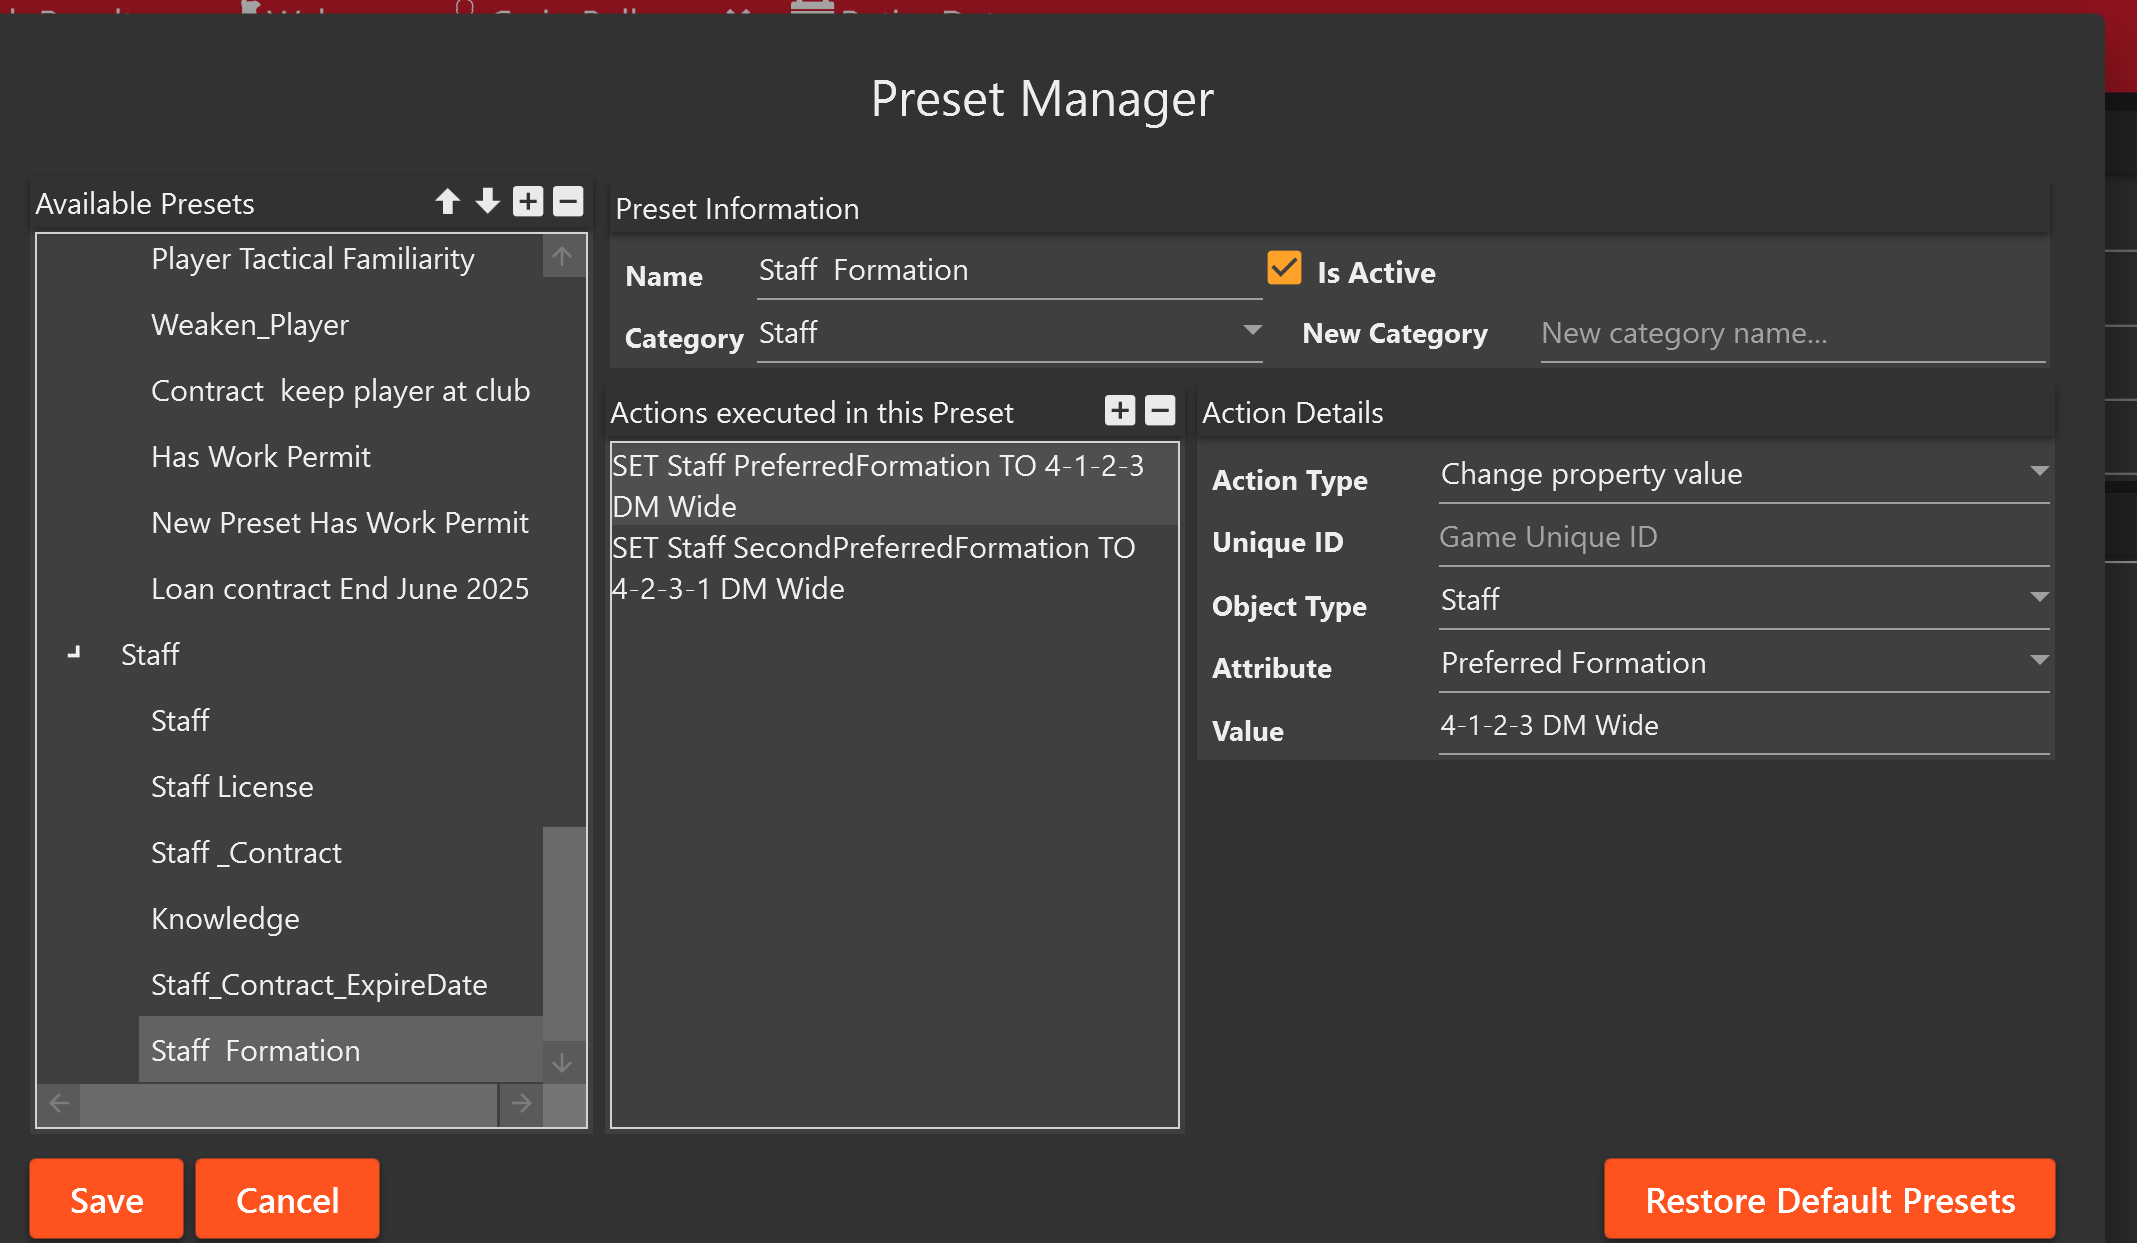Remove selected action from this preset

[1160, 410]
